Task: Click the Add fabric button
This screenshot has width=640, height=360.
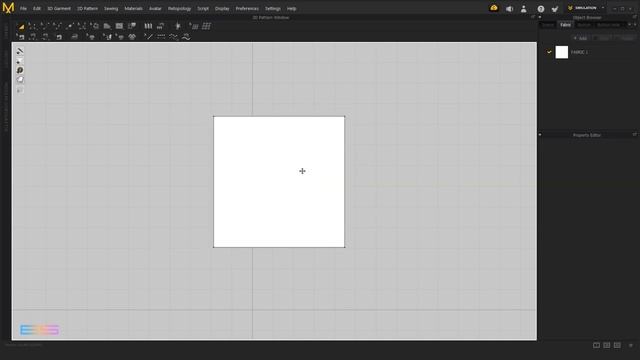Action: 581,38
